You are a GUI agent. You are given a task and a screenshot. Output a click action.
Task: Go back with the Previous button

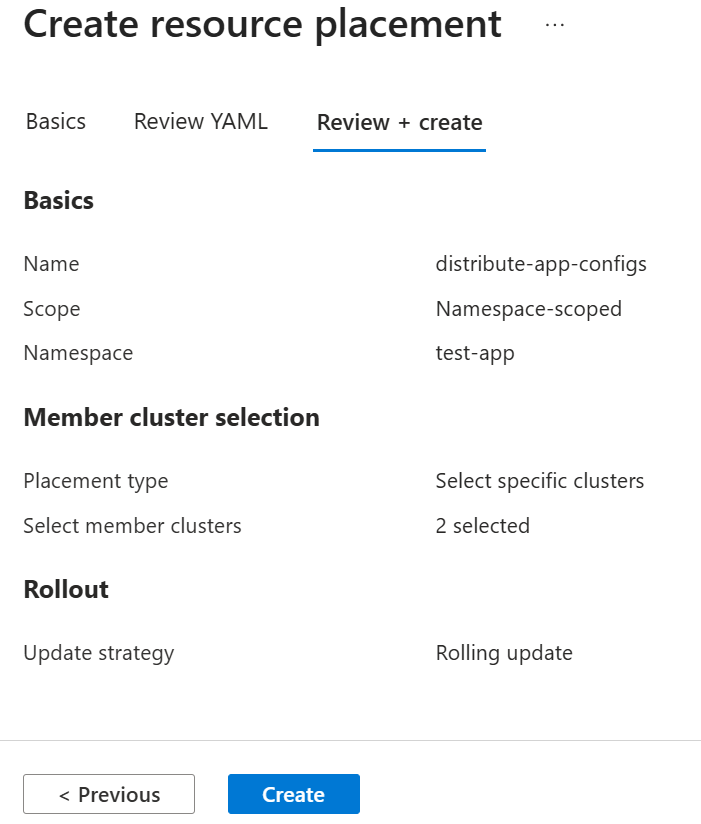[109, 794]
